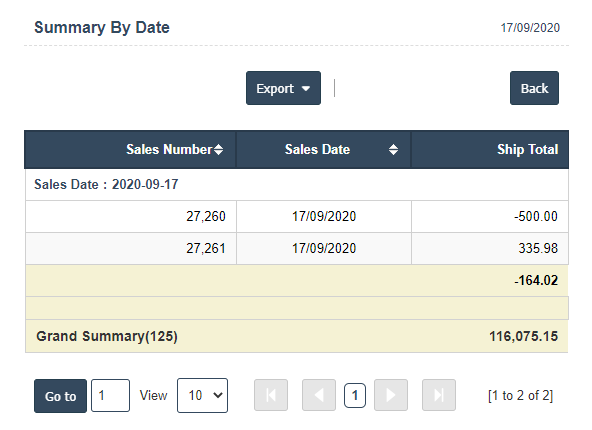Go to first page icon
The image size is (592, 430).
pos(271,395)
